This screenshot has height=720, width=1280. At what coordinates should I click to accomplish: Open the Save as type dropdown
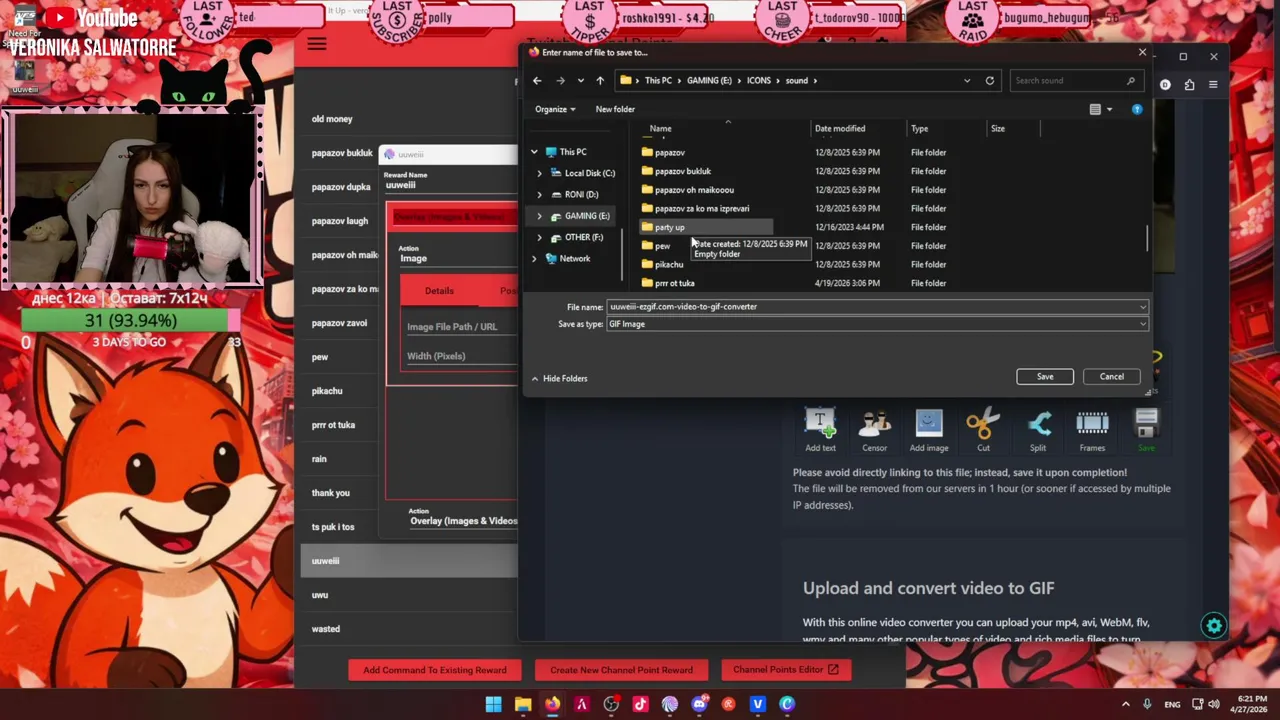[x=1142, y=324]
